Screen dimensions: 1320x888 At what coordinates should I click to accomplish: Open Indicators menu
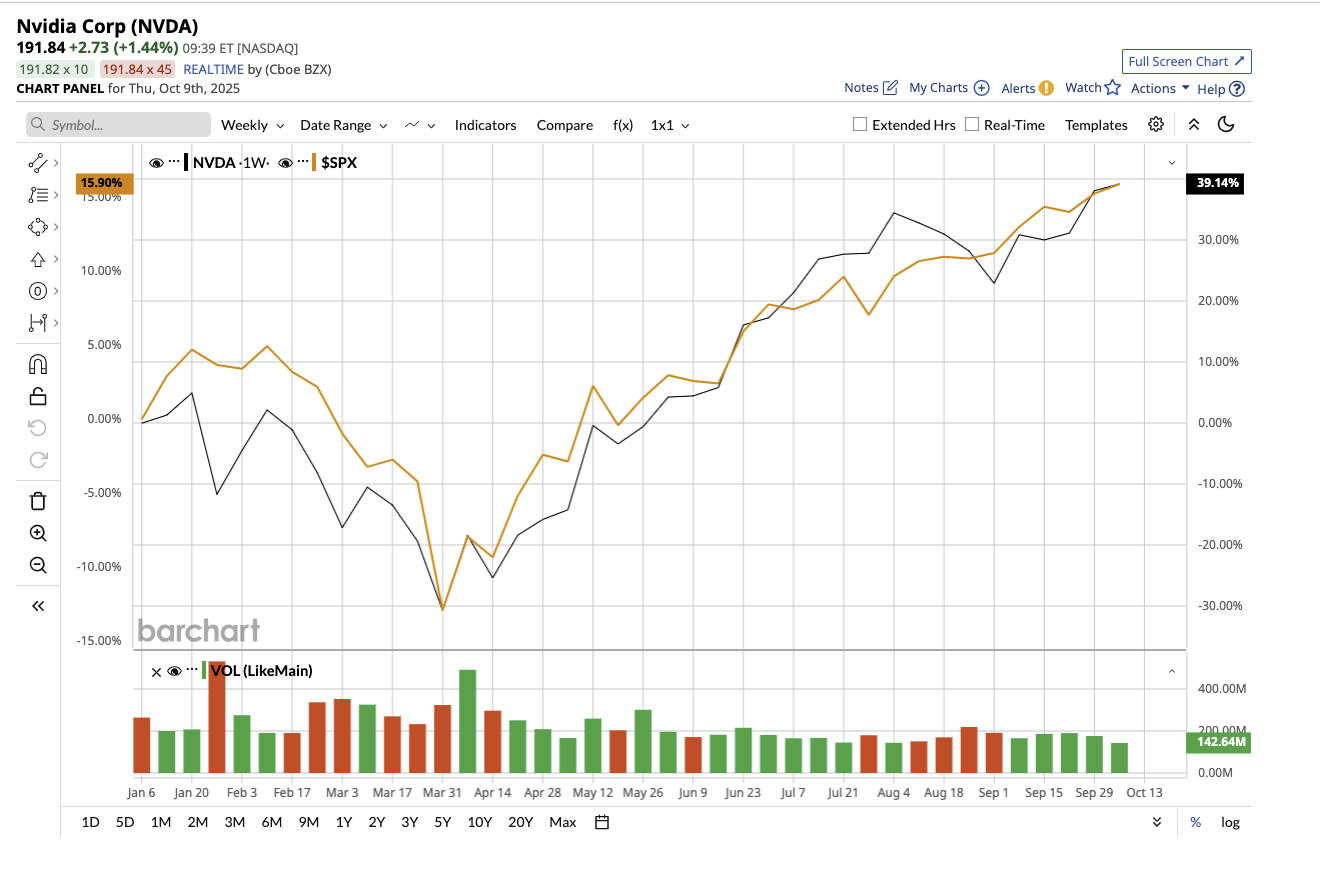pos(486,125)
